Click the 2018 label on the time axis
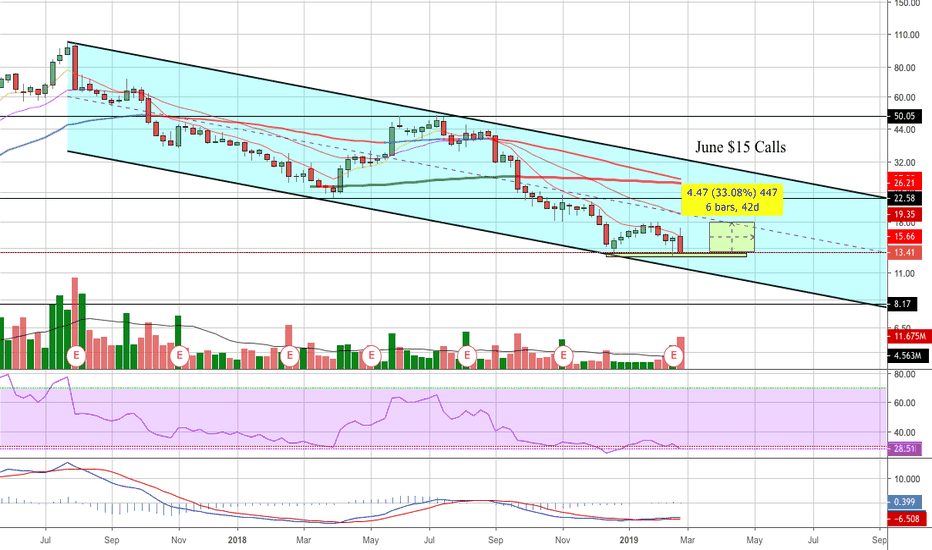Screen dimensions: 932x550 237,540
